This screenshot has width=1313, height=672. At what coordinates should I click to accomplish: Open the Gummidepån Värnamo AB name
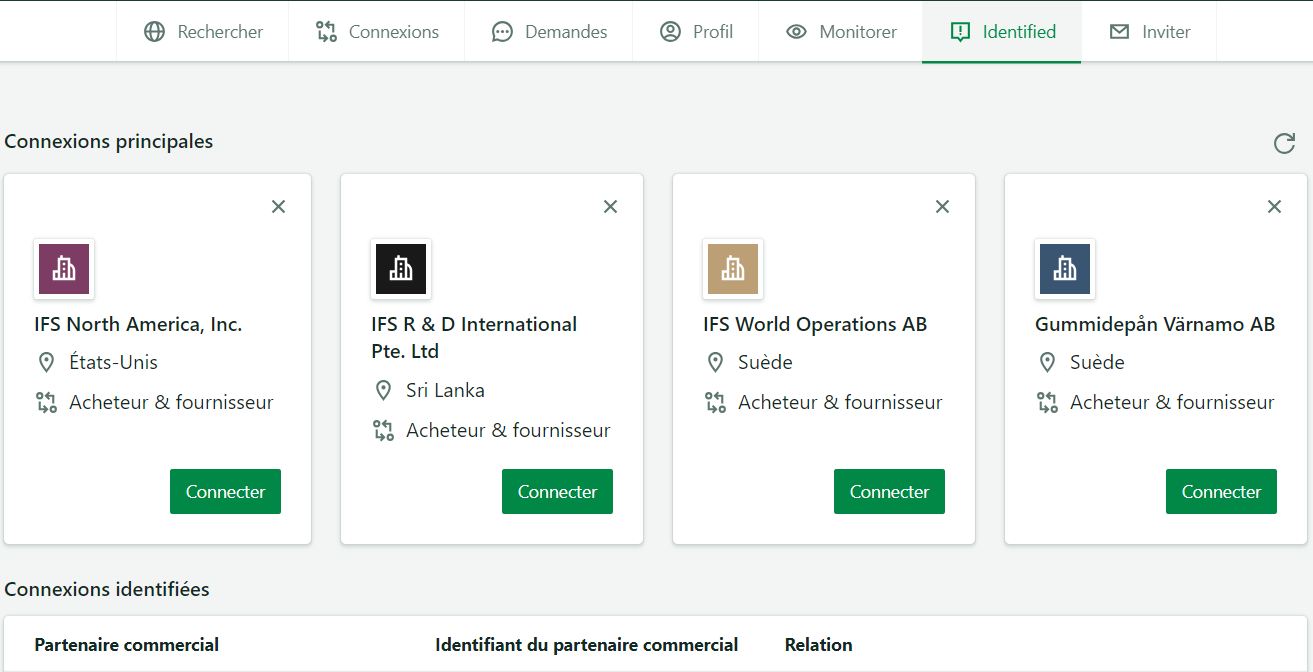coord(1155,324)
